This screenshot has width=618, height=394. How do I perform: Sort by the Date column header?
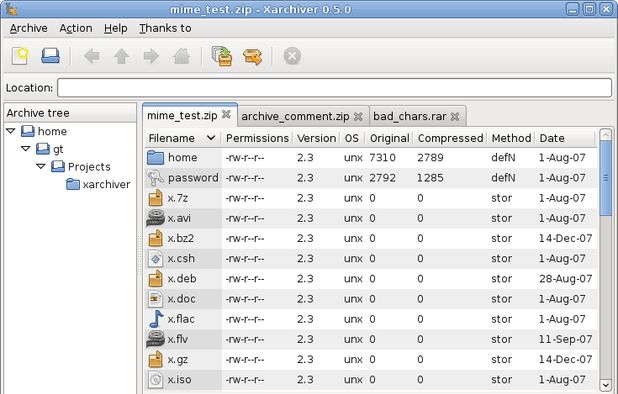tap(564, 138)
